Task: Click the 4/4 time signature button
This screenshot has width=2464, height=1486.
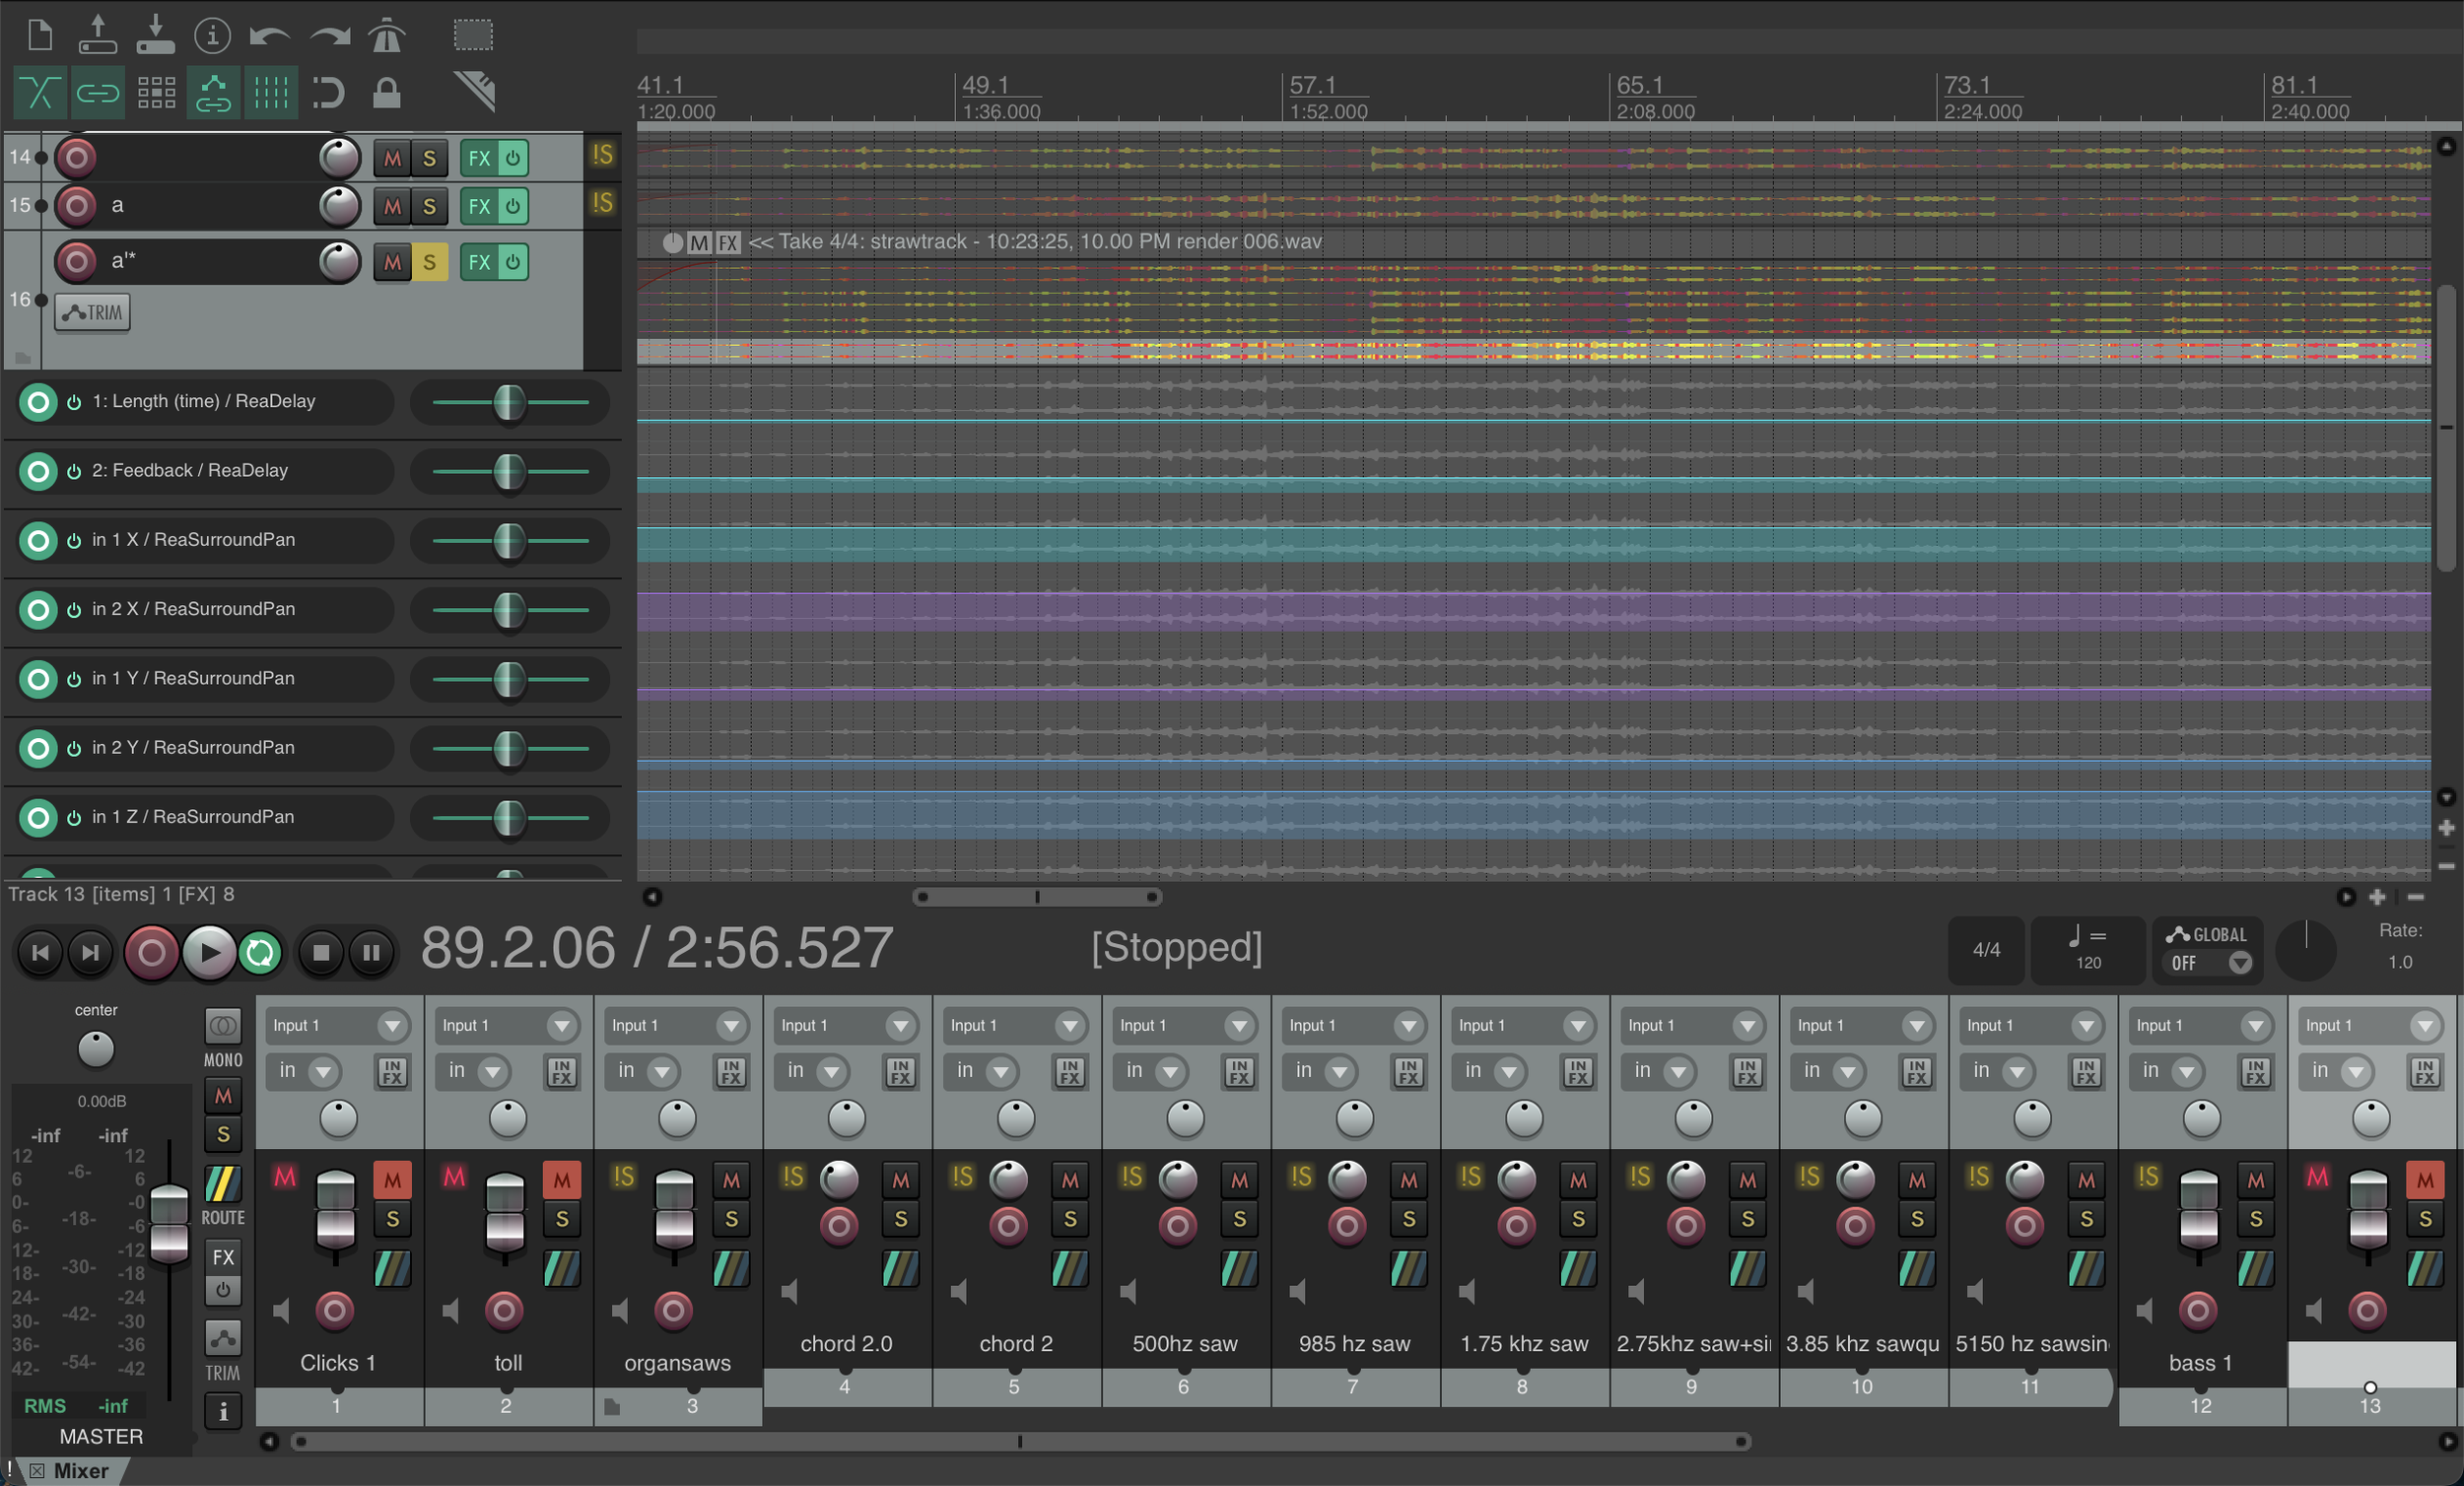Action: (1986, 950)
